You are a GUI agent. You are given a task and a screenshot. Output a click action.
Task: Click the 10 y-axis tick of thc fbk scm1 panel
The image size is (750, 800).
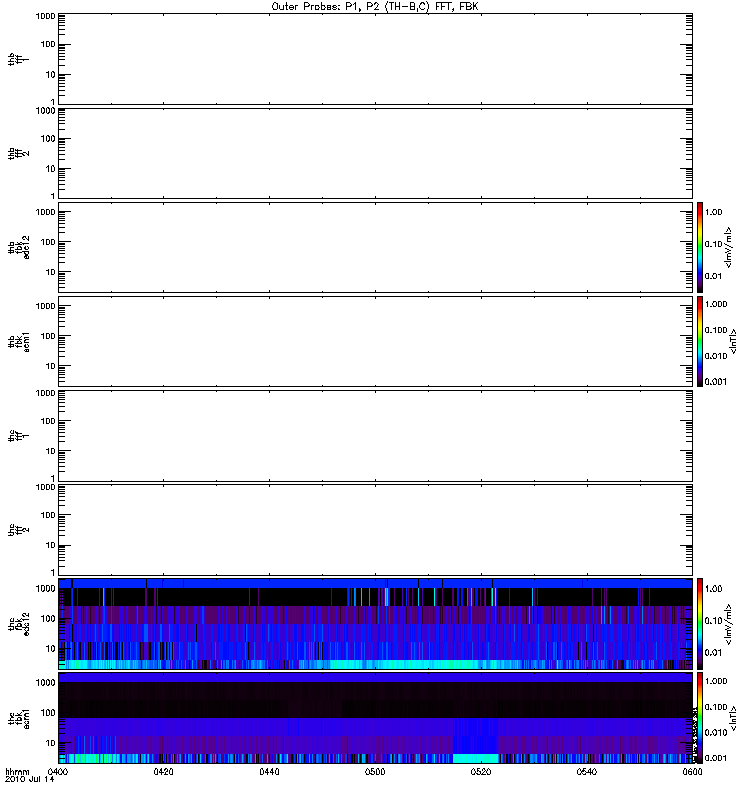pyautogui.click(x=50, y=743)
